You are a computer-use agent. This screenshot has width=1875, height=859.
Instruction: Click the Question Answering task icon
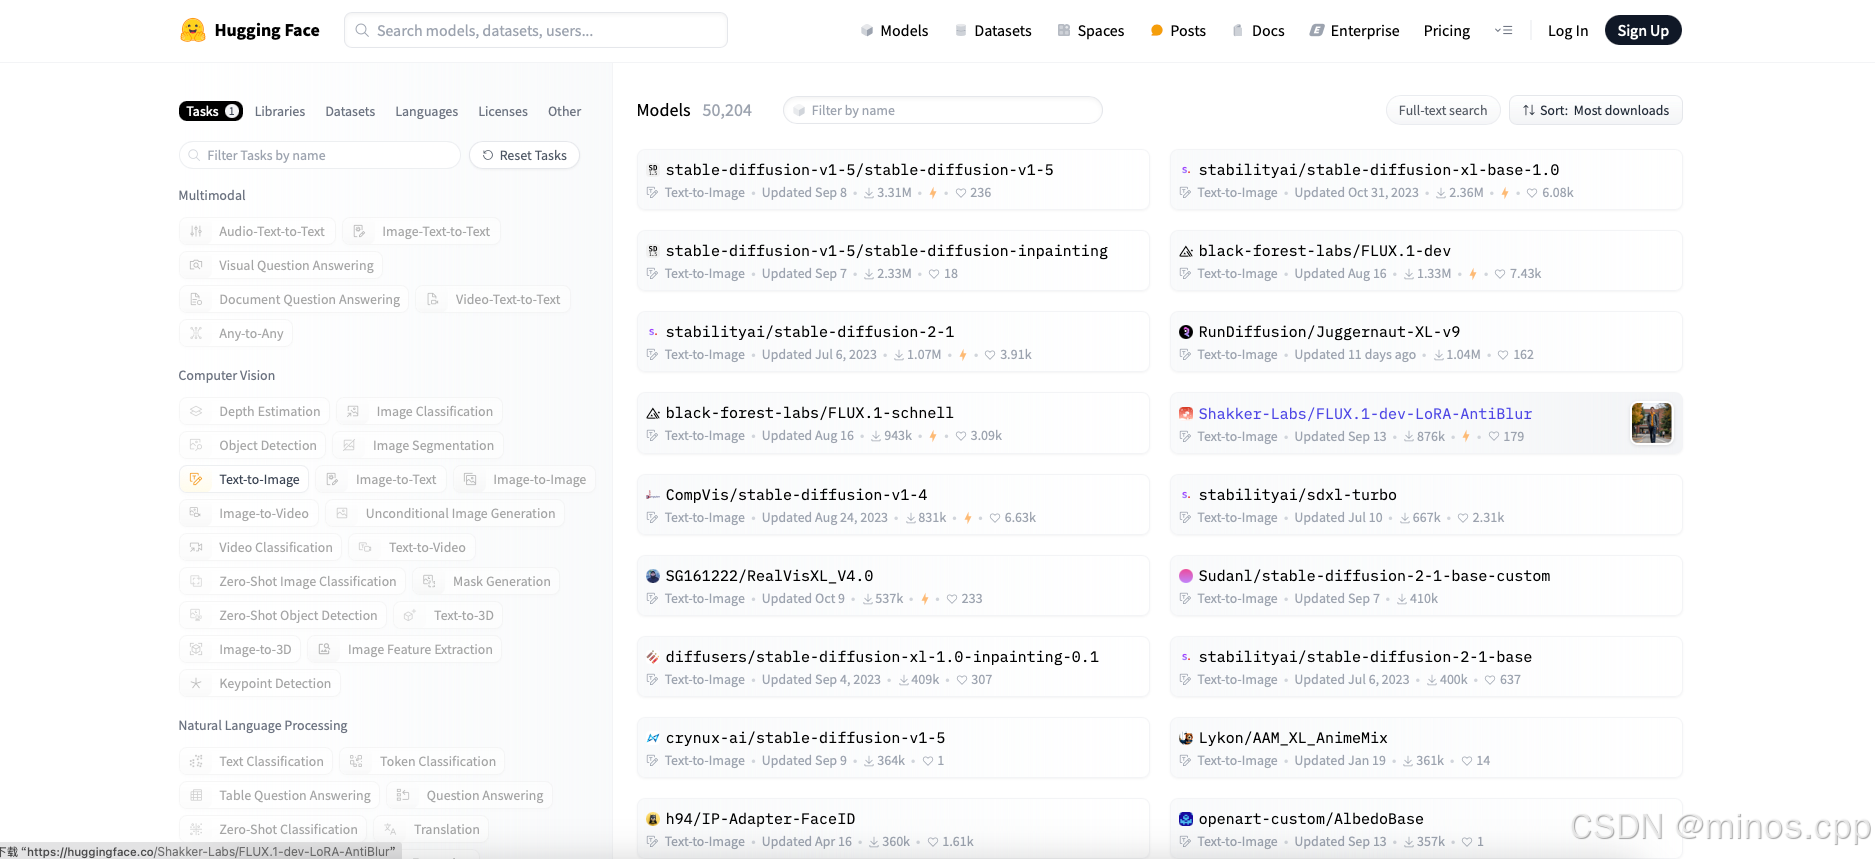coord(403,795)
